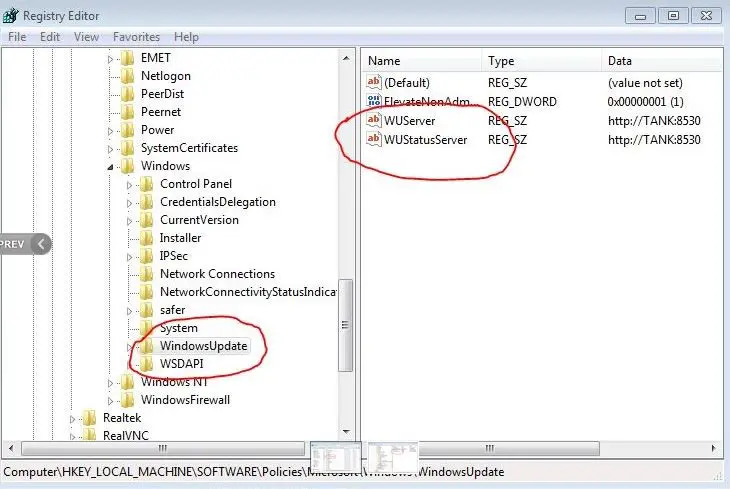The image size is (730, 489).
Task: Click the tree pane vertical scrollbar thumb
Action: (345, 325)
